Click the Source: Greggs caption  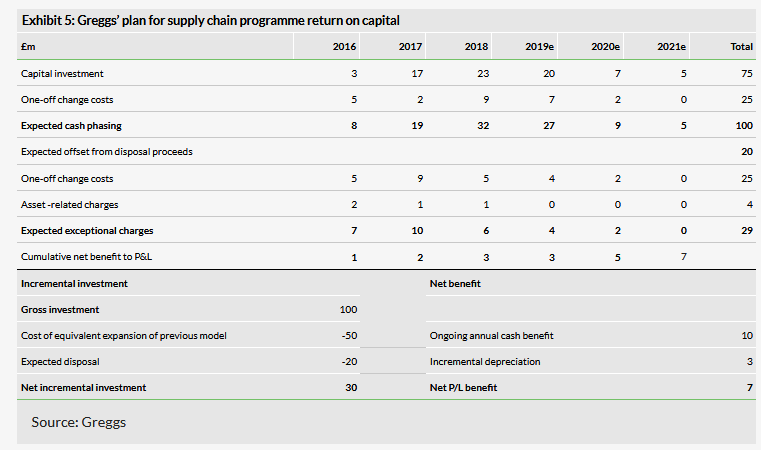79,422
